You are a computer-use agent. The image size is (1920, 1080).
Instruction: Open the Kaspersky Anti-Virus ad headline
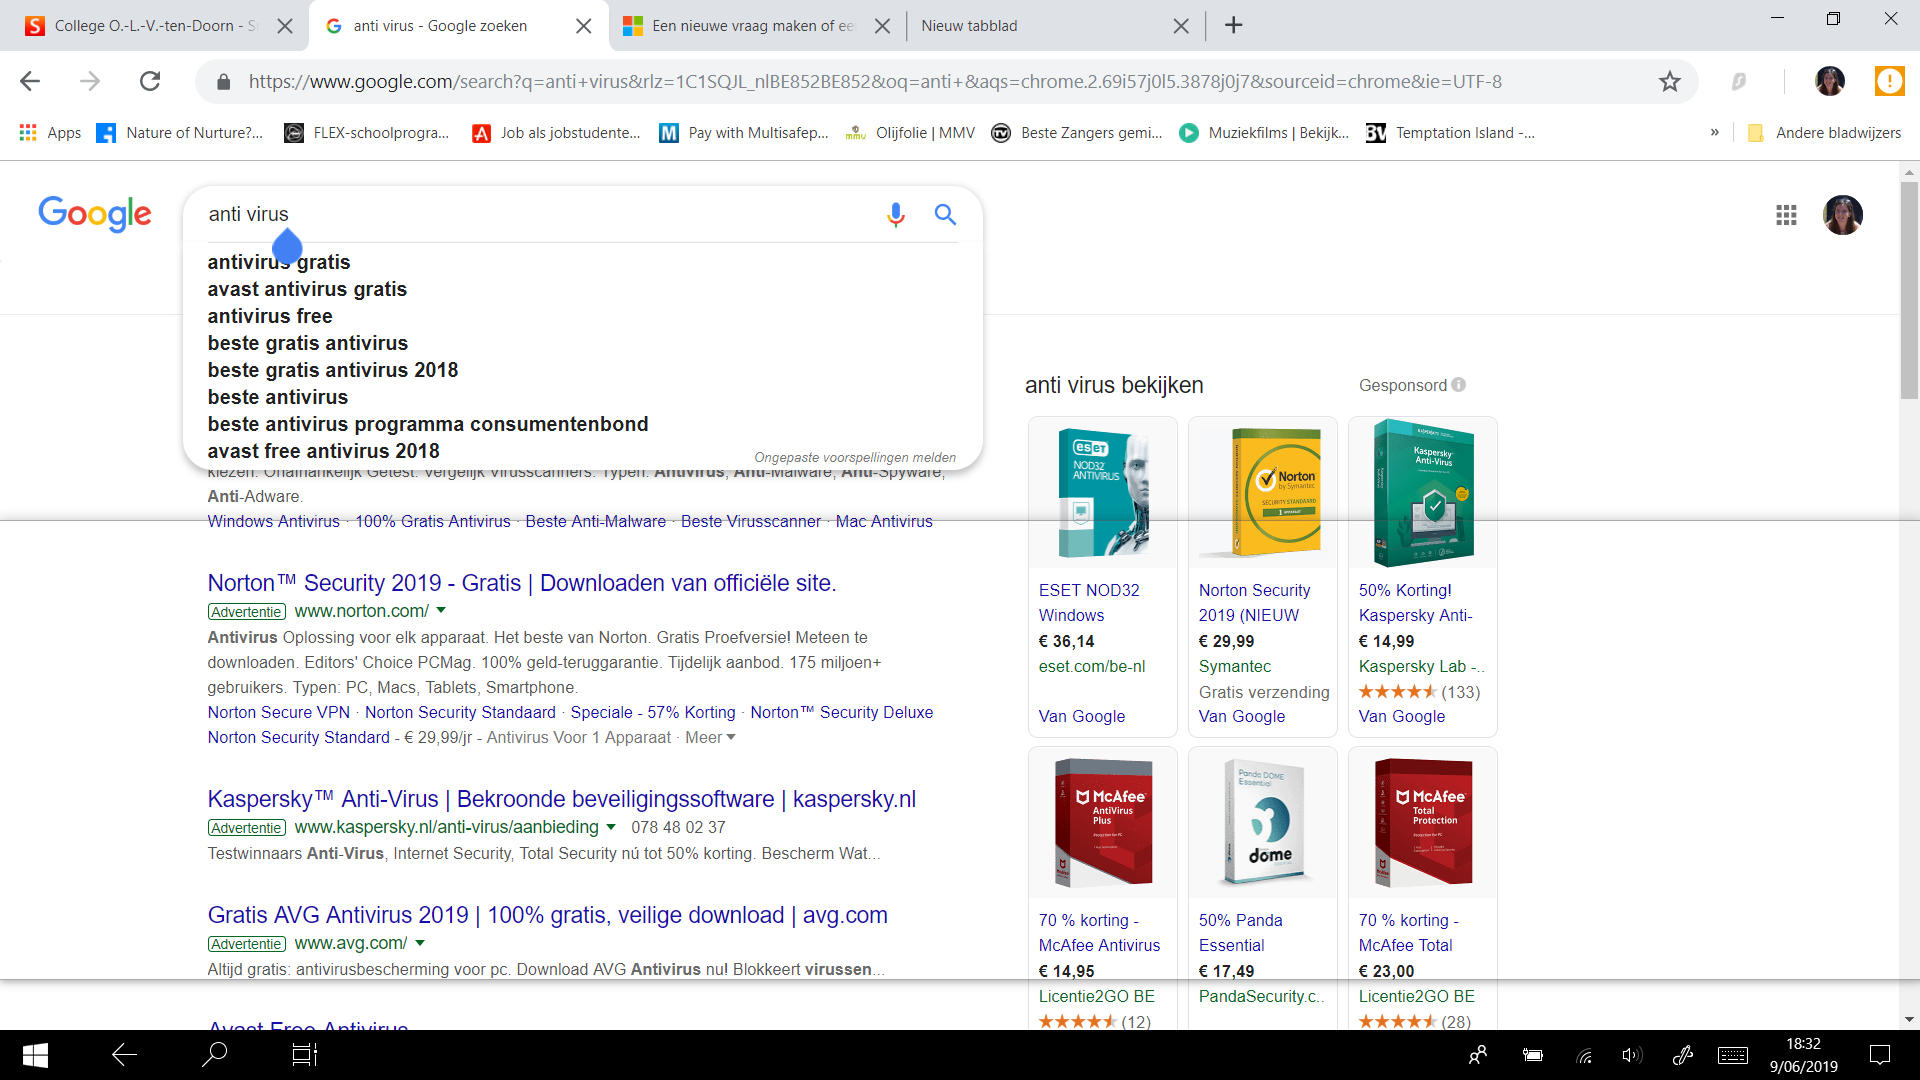pyautogui.click(x=561, y=799)
